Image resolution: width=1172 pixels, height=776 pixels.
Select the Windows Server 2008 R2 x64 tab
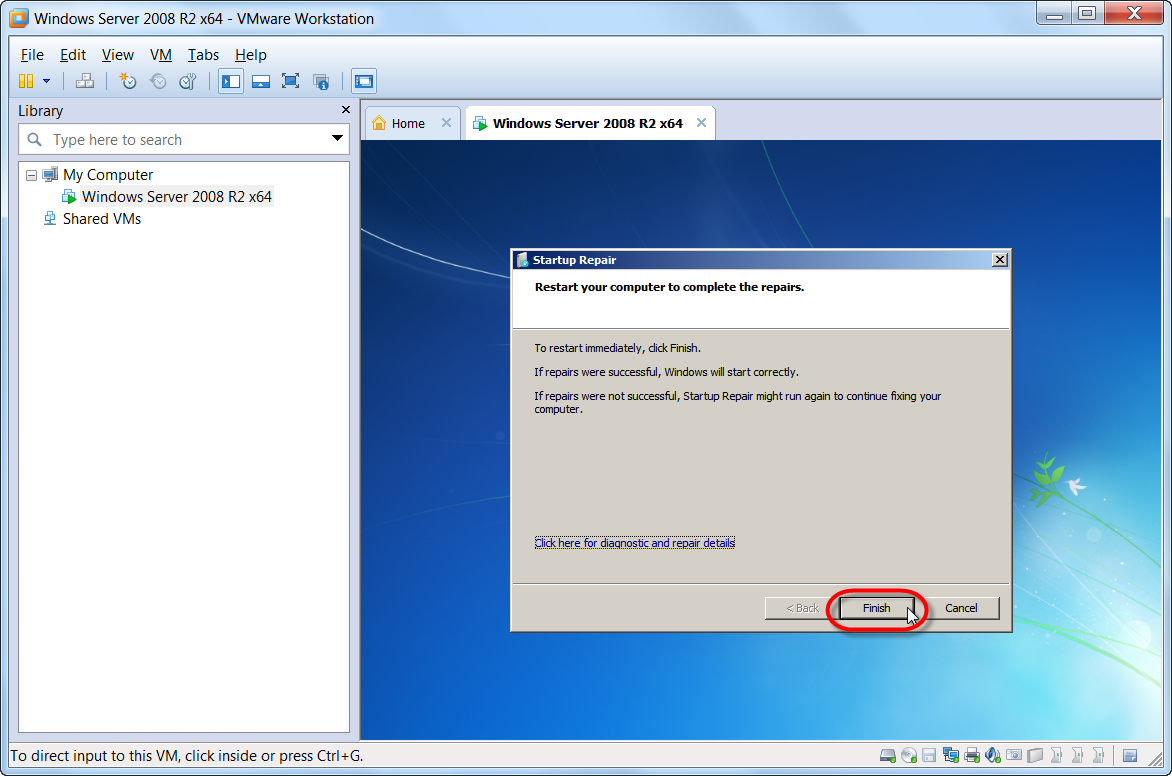click(x=587, y=123)
